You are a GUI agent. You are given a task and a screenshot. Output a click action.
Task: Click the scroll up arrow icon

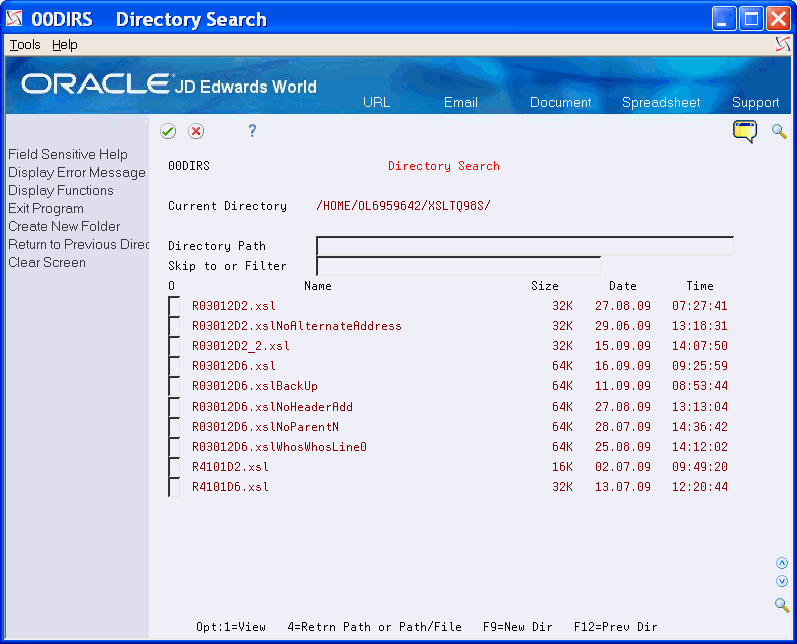[x=782, y=563]
